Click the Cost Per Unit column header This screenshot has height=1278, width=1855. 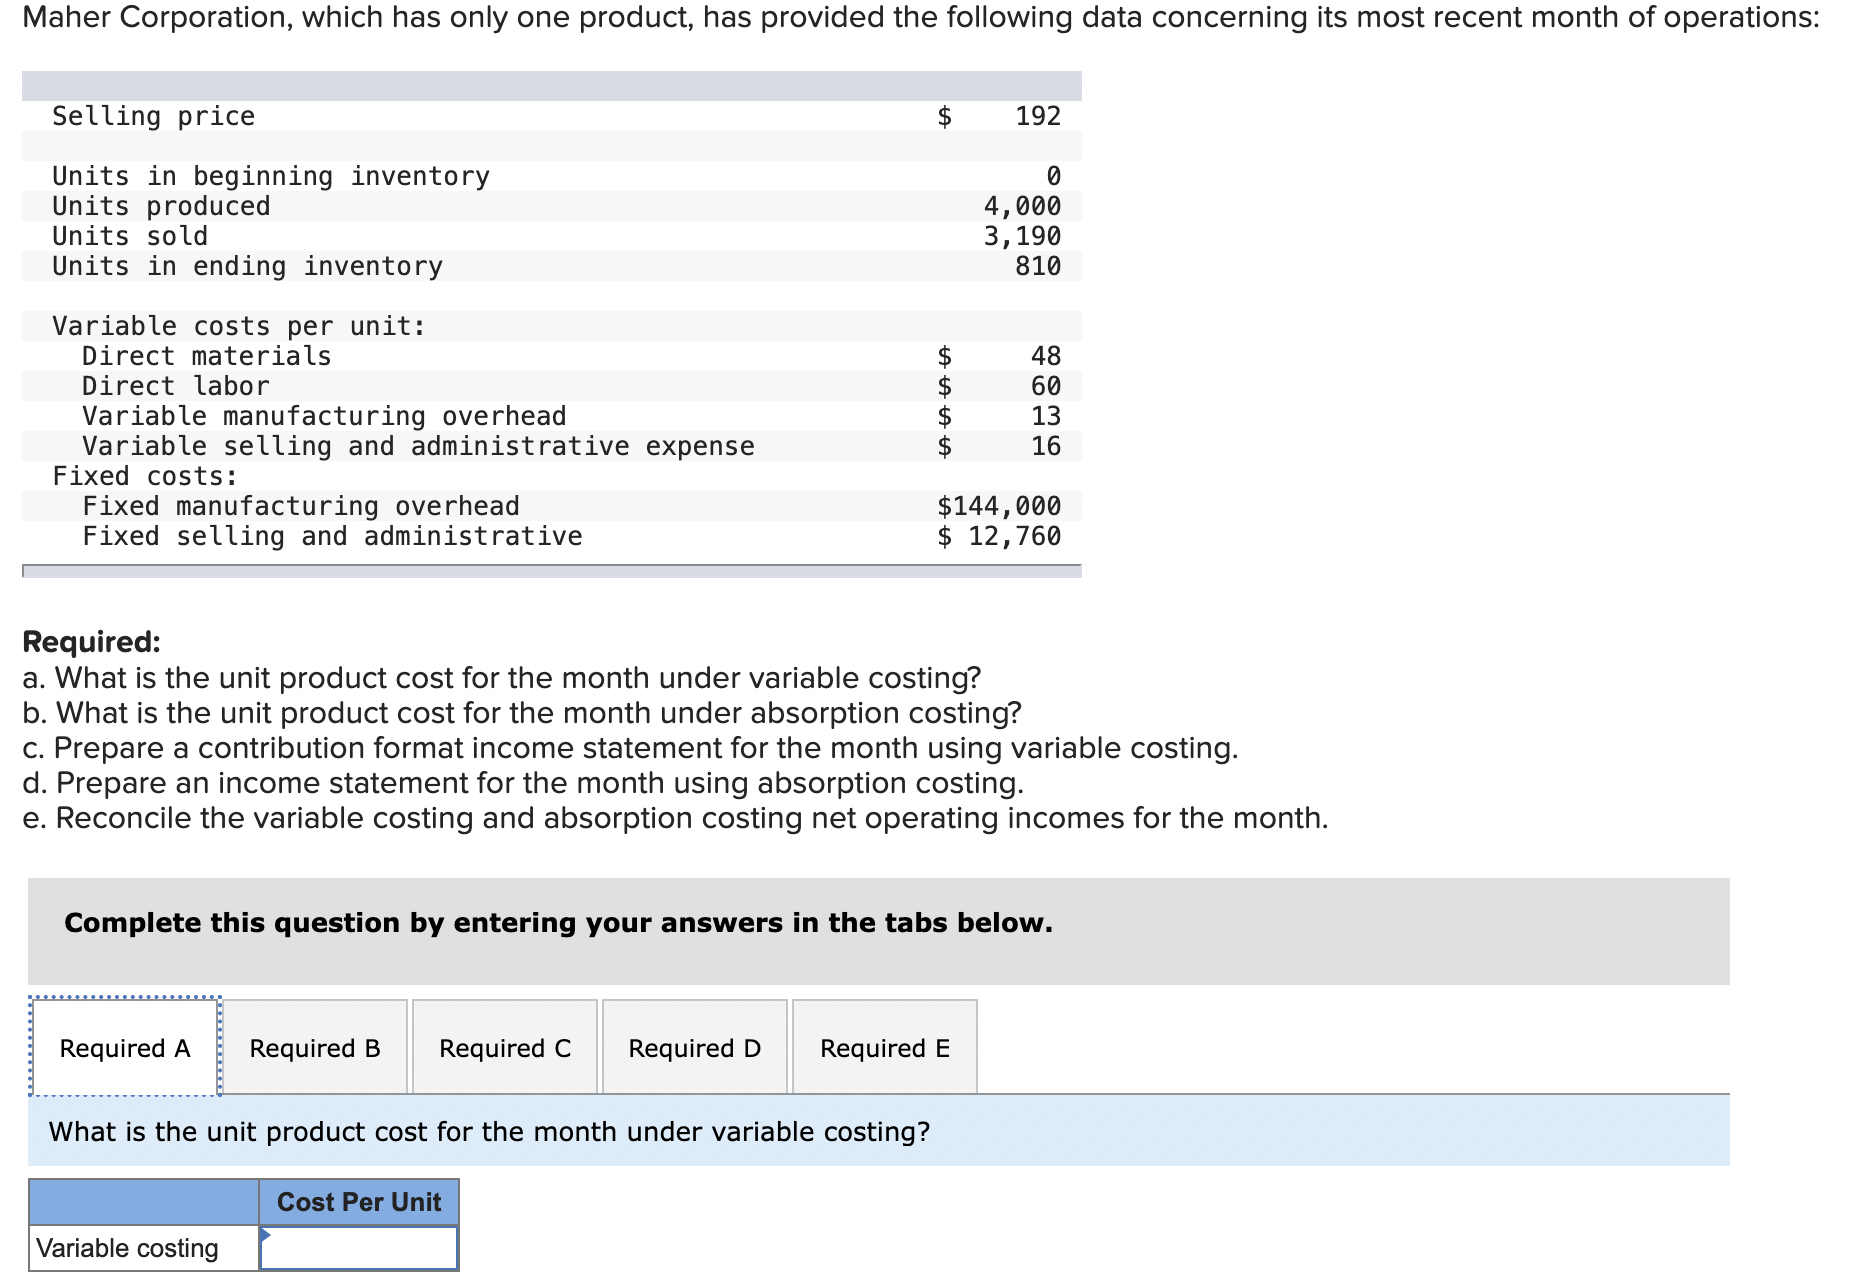point(358,1202)
